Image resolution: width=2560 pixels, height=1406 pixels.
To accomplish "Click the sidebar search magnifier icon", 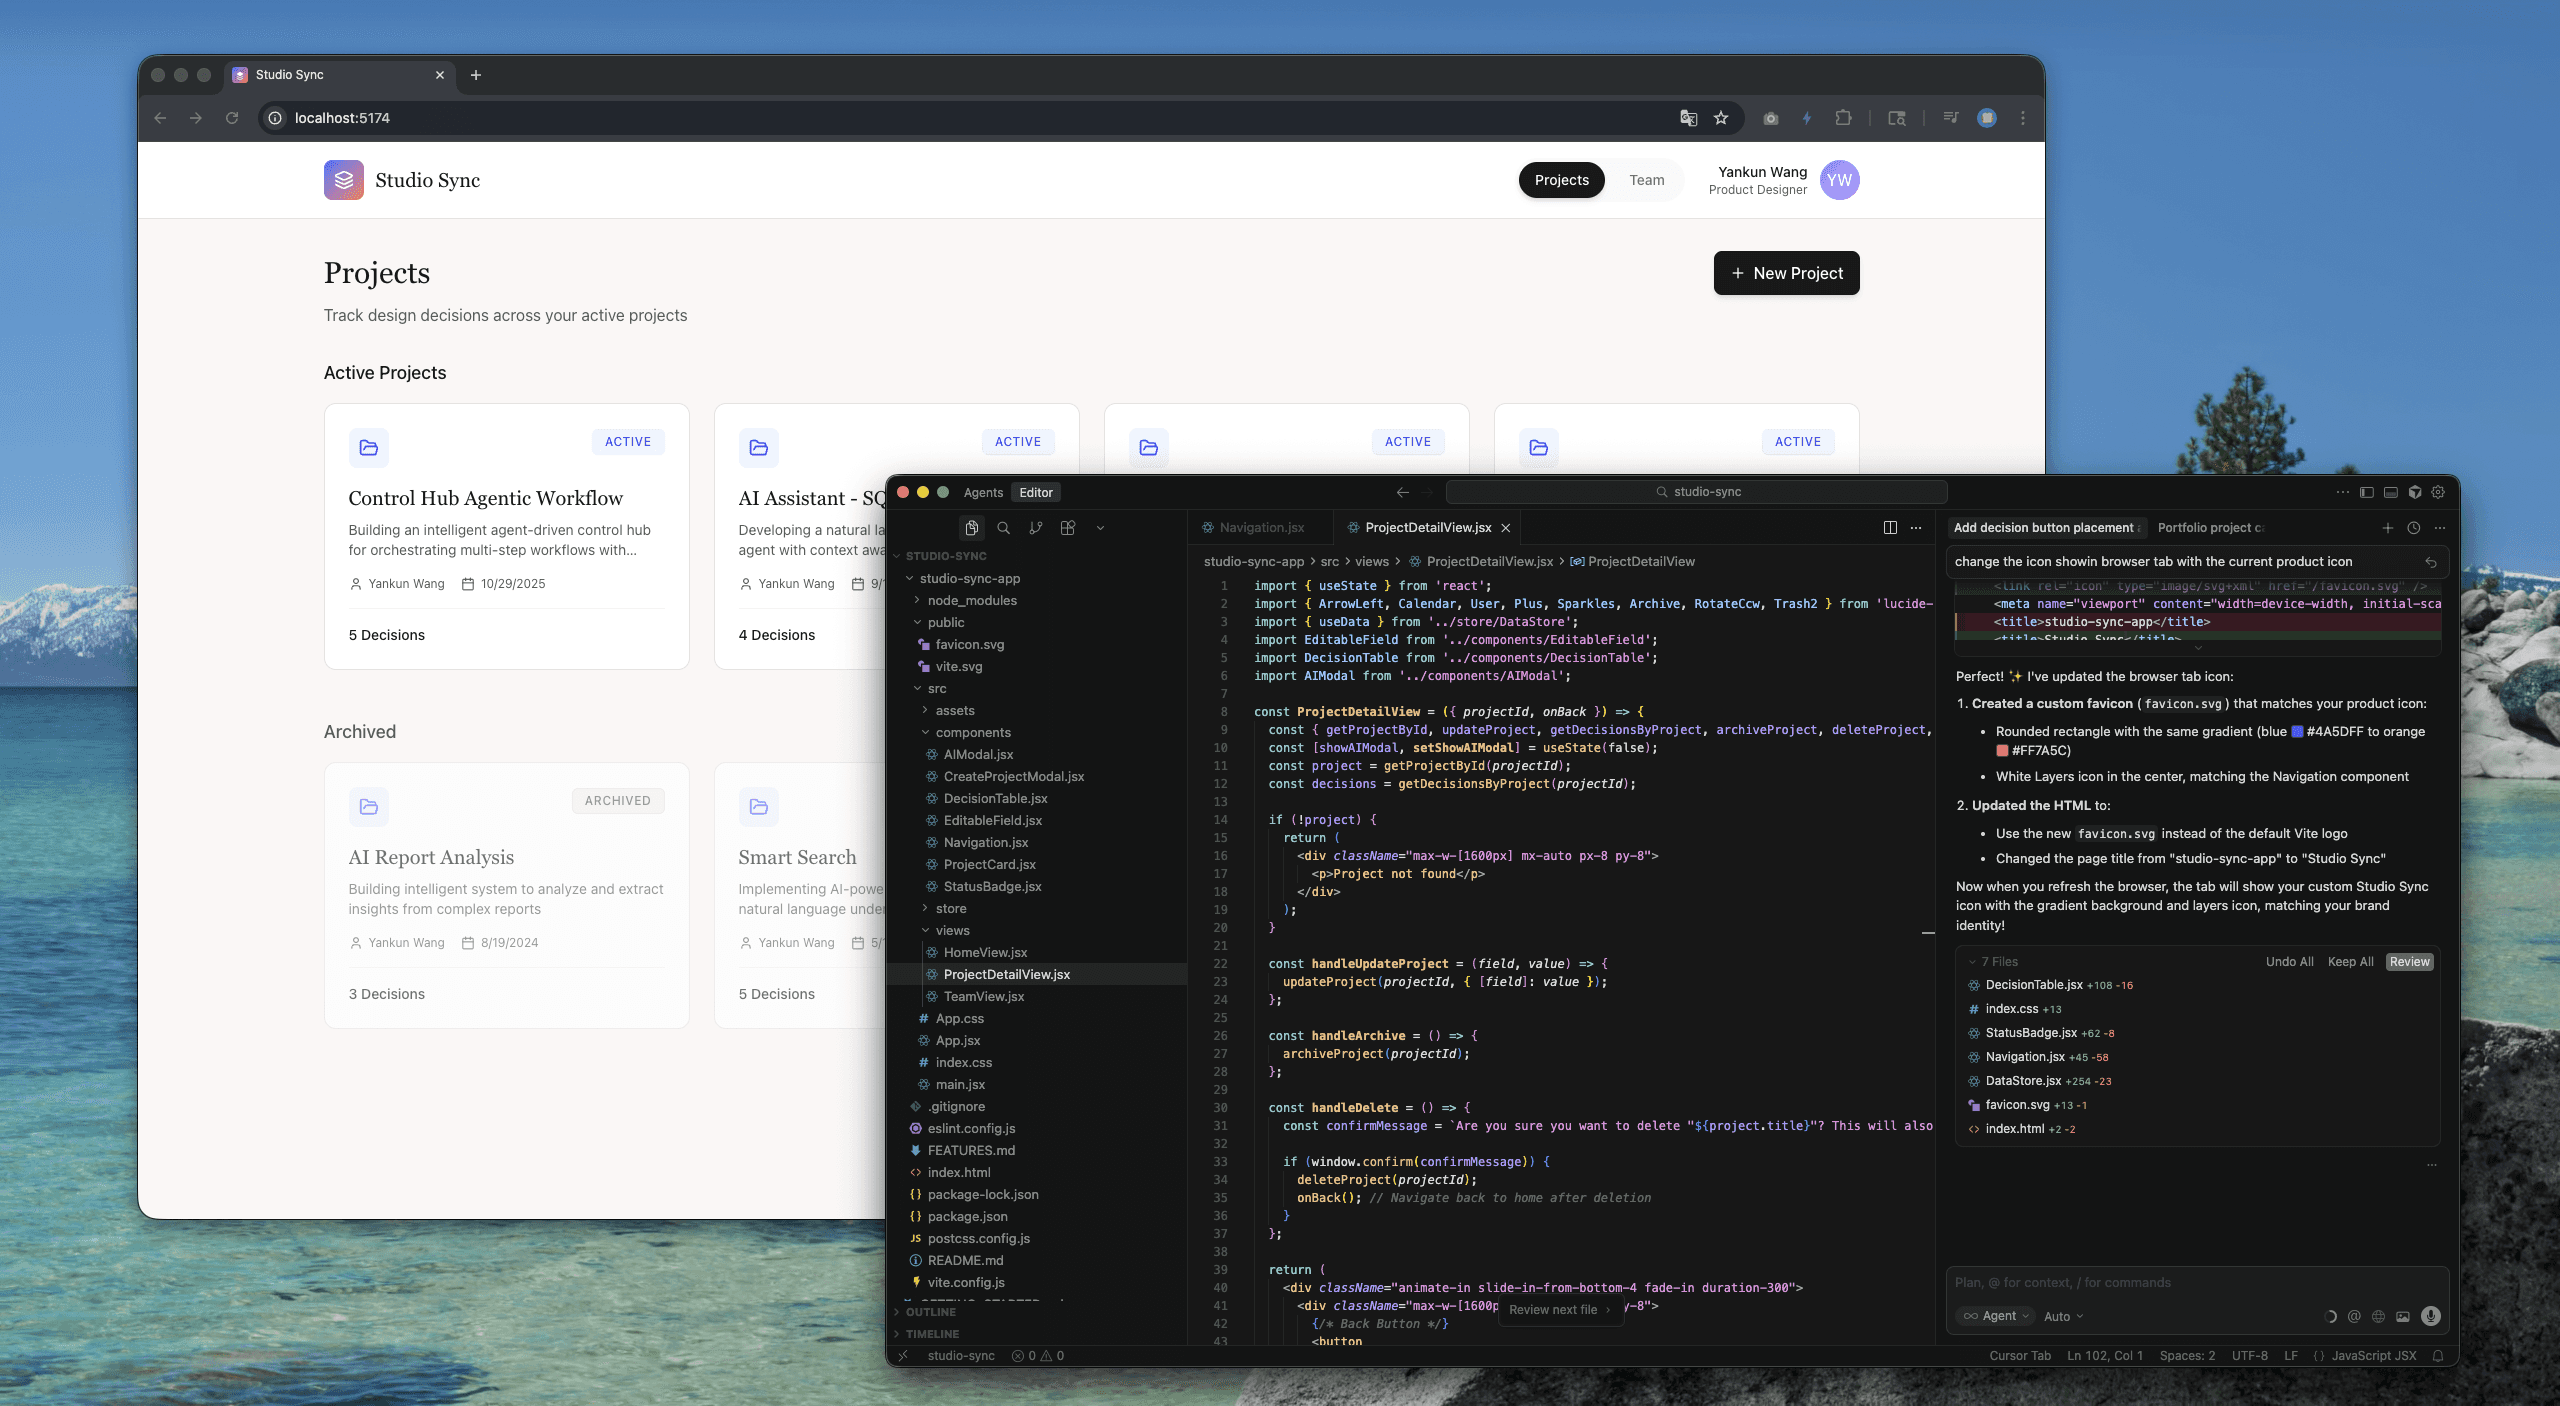I will 1003,528.
